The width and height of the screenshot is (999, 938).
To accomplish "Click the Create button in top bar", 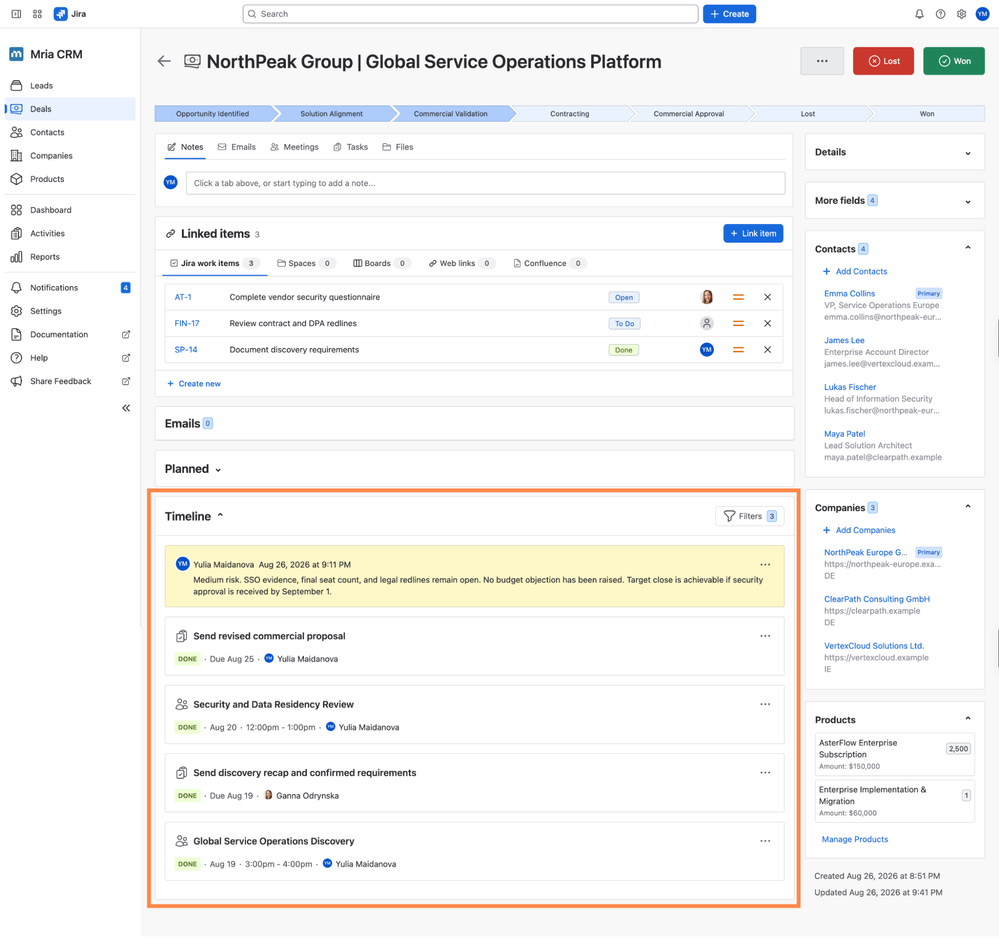I will point(729,14).
